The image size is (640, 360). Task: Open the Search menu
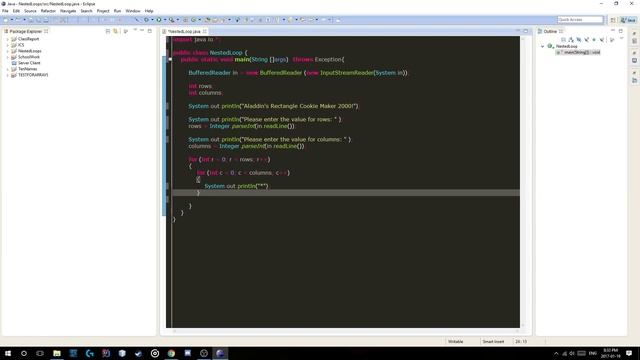coord(86,11)
